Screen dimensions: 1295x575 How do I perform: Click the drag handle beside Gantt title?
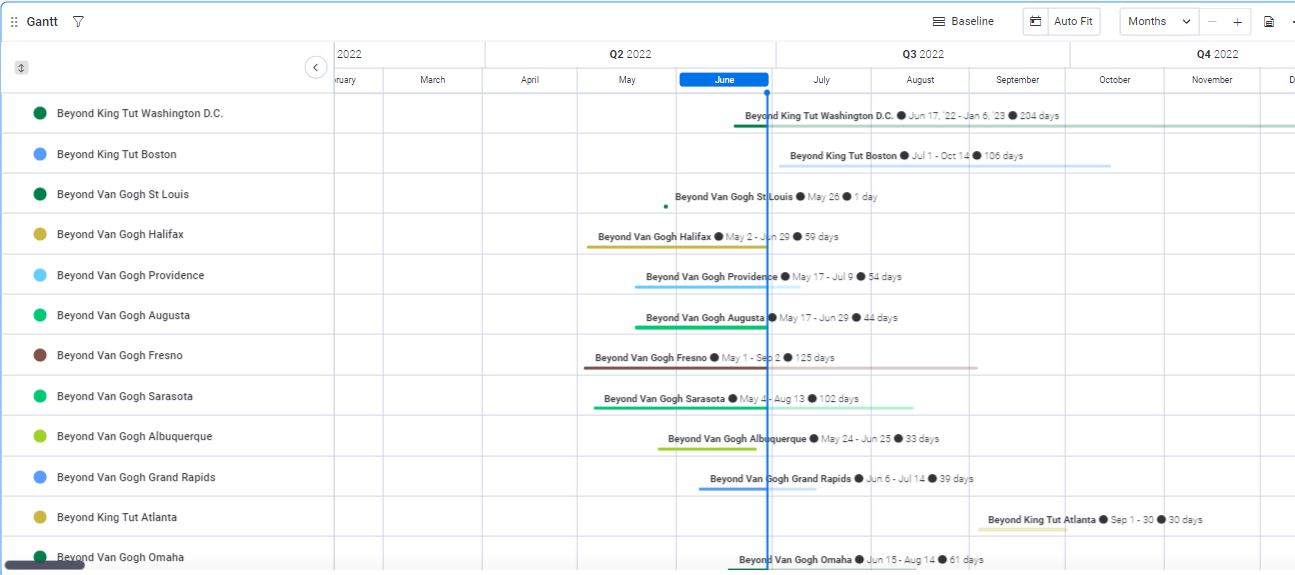[14, 21]
